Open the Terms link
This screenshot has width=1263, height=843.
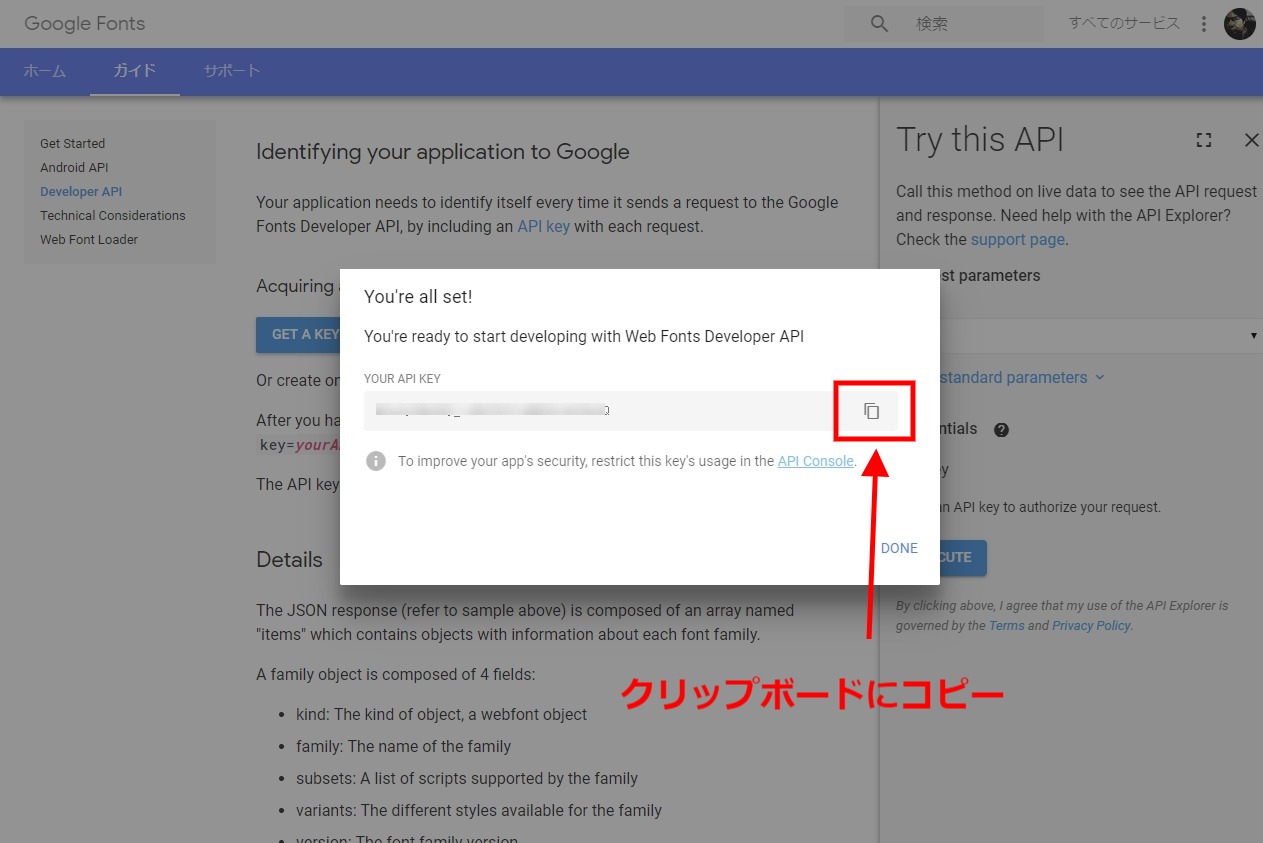pos(1007,625)
